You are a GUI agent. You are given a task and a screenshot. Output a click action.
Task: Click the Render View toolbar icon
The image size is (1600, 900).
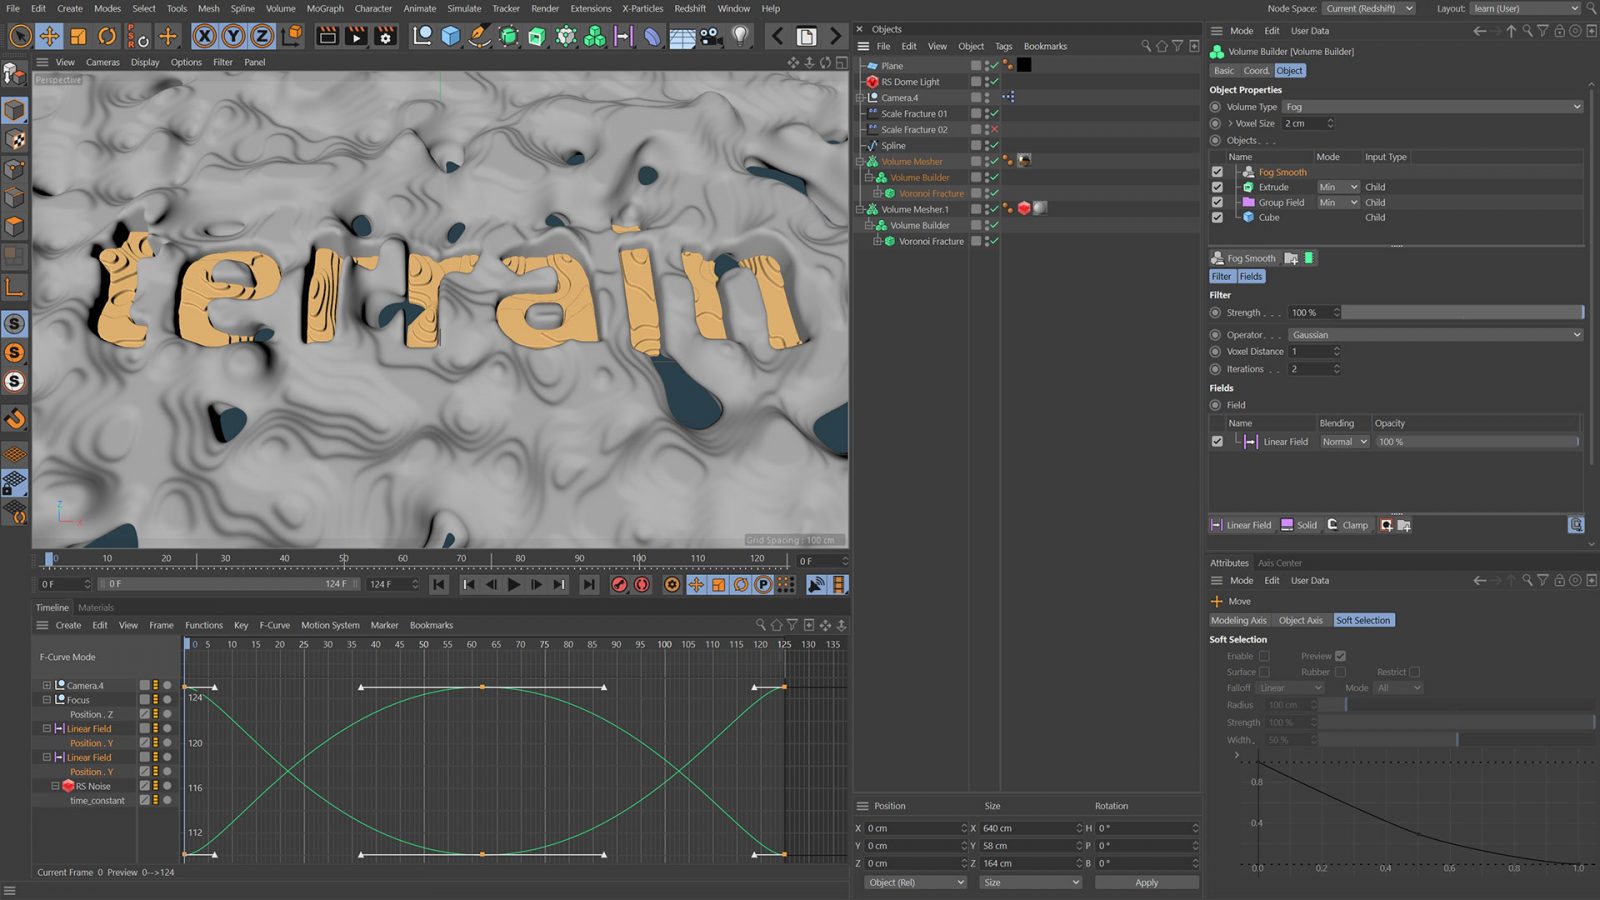(x=327, y=36)
